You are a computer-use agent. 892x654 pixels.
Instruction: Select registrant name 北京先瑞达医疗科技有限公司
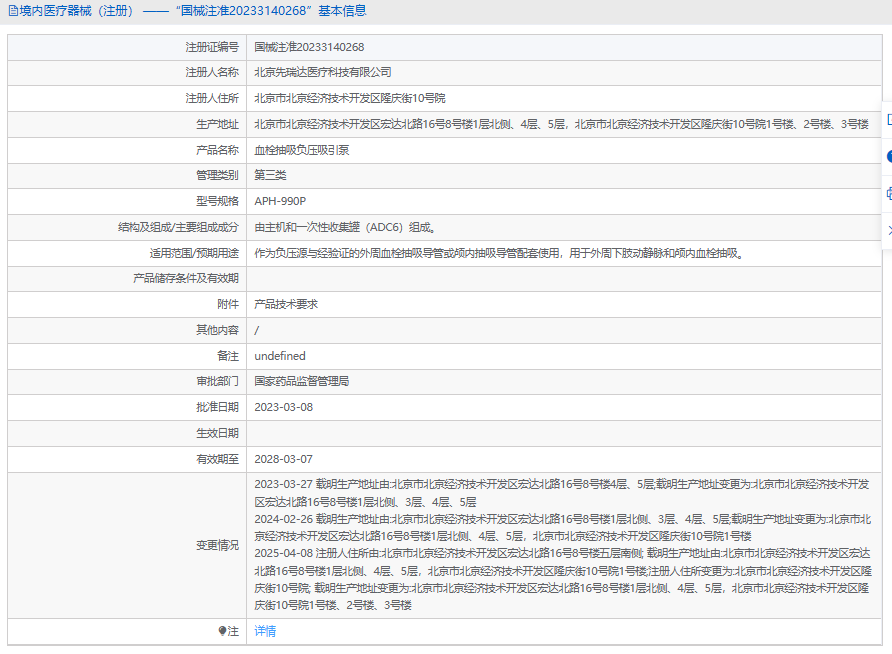pyautogui.click(x=322, y=72)
